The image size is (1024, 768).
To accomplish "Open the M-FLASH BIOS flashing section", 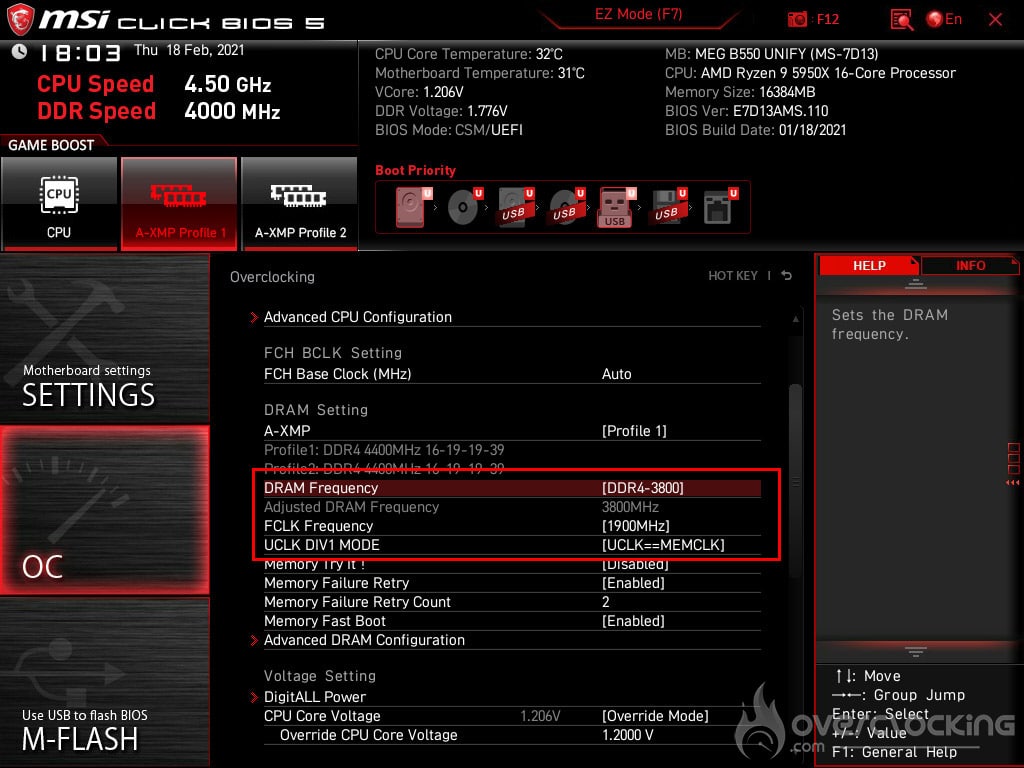I will 104,682.
